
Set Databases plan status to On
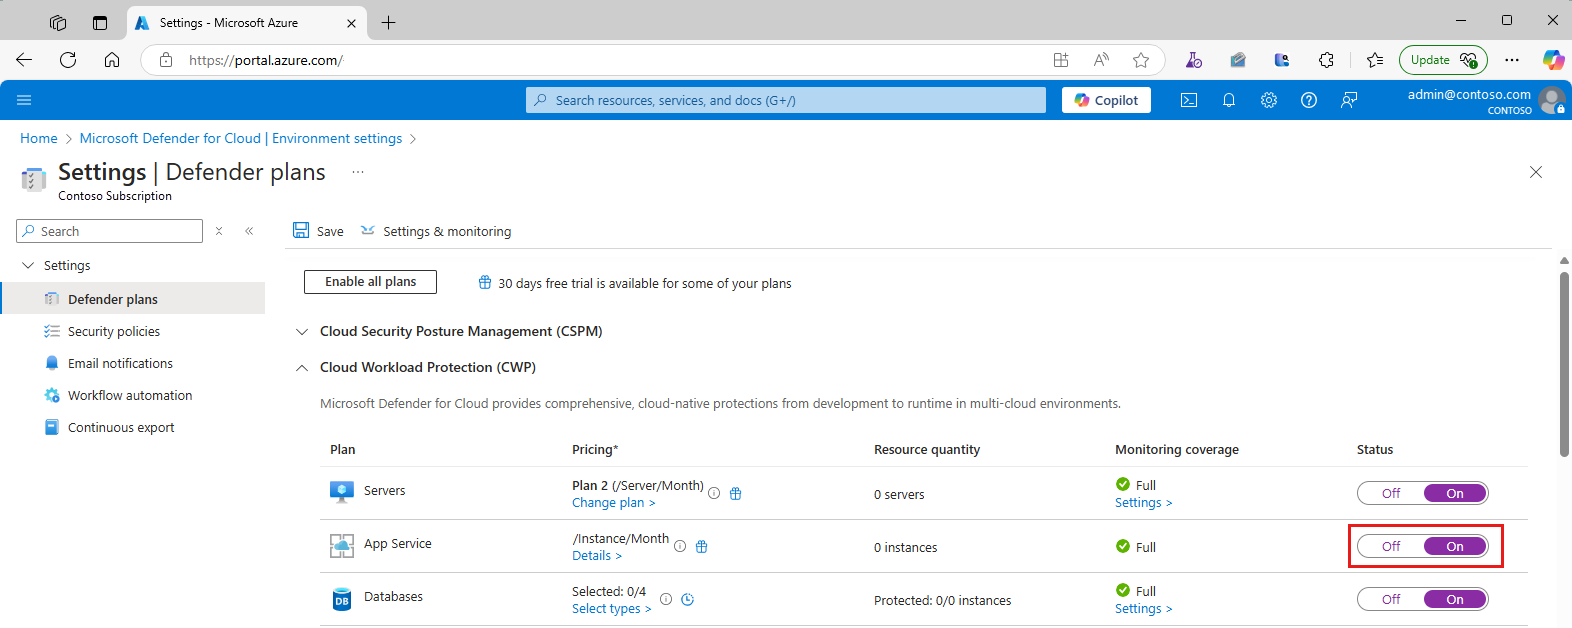pyautogui.click(x=1455, y=599)
